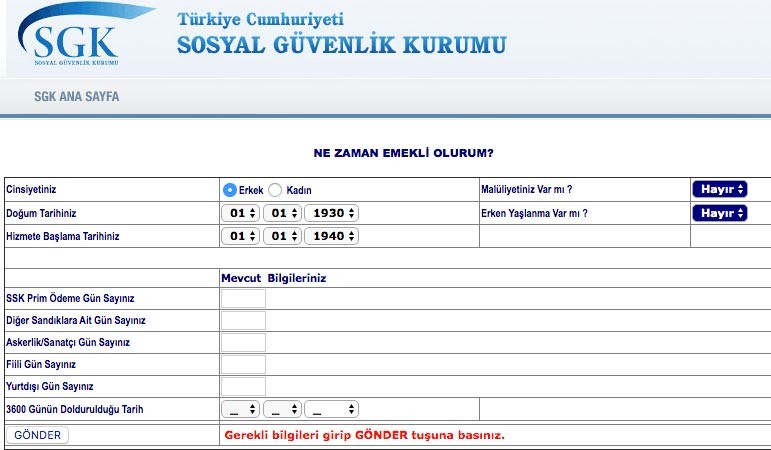
Task: Expand the Erken Yaşlanma Var mı dropdown
Action: coord(719,213)
